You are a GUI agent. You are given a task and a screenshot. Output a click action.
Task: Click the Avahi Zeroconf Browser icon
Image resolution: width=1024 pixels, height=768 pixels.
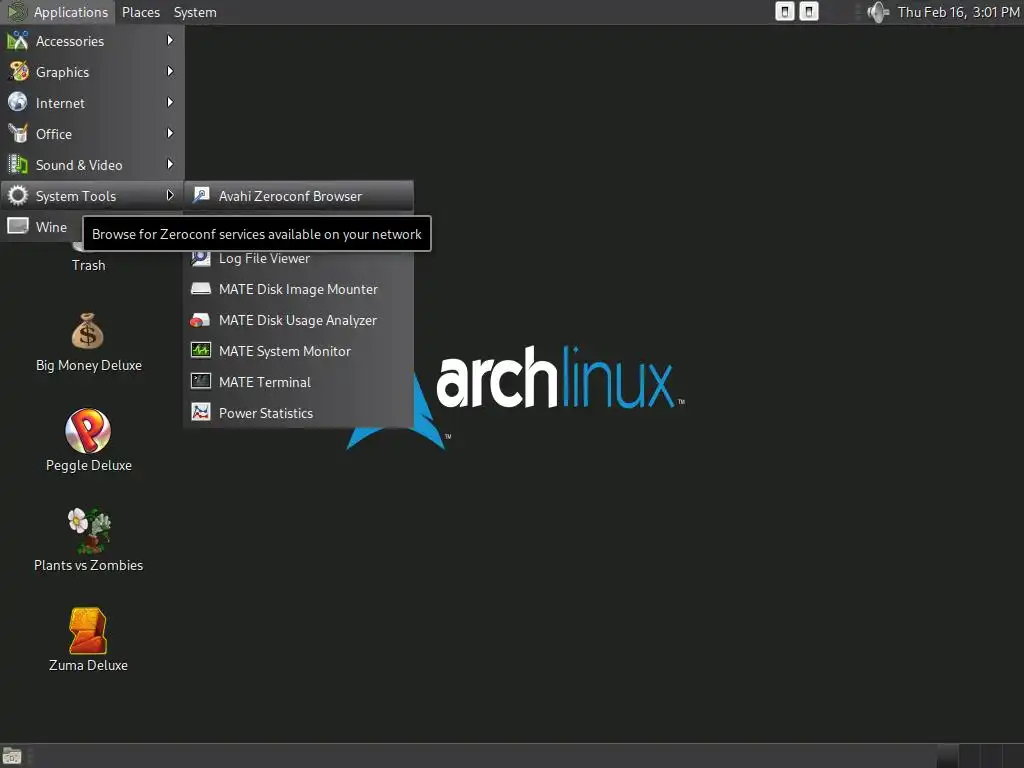pos(200,195)
